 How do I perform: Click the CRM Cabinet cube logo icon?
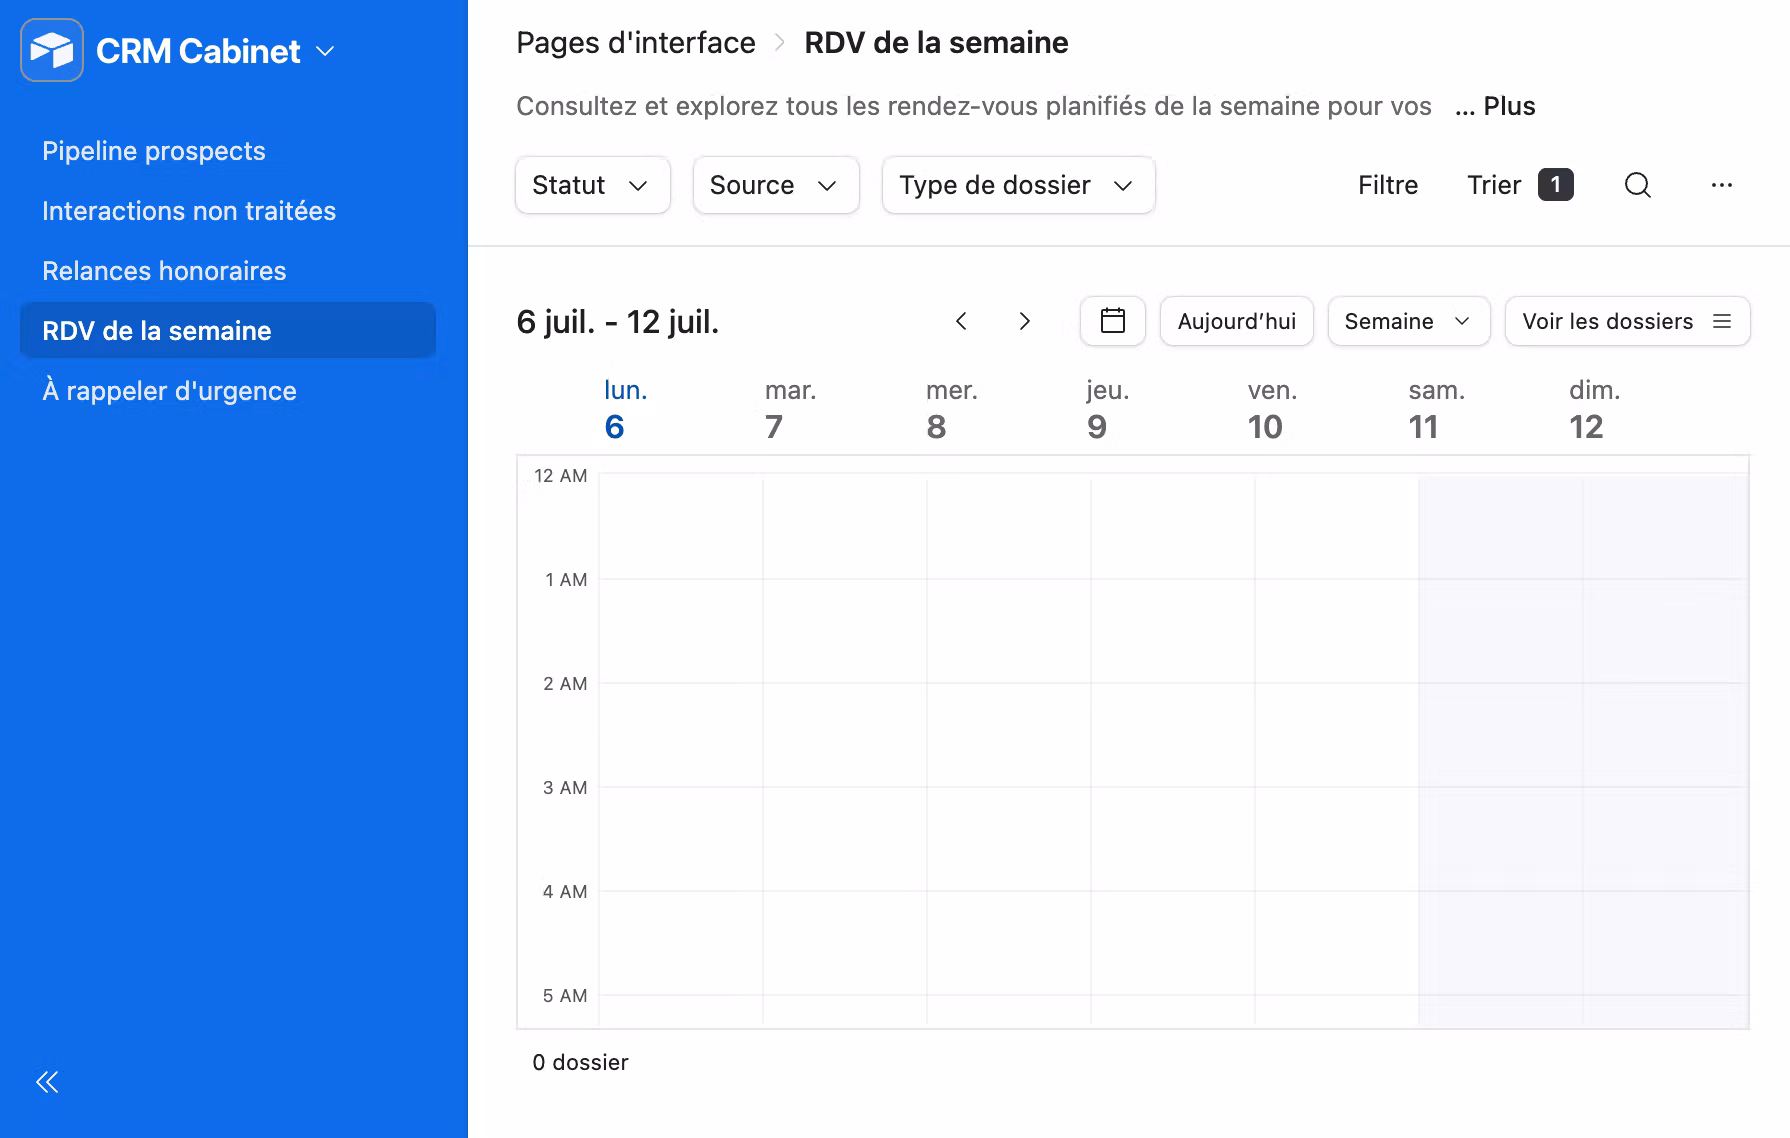point(52,50)
